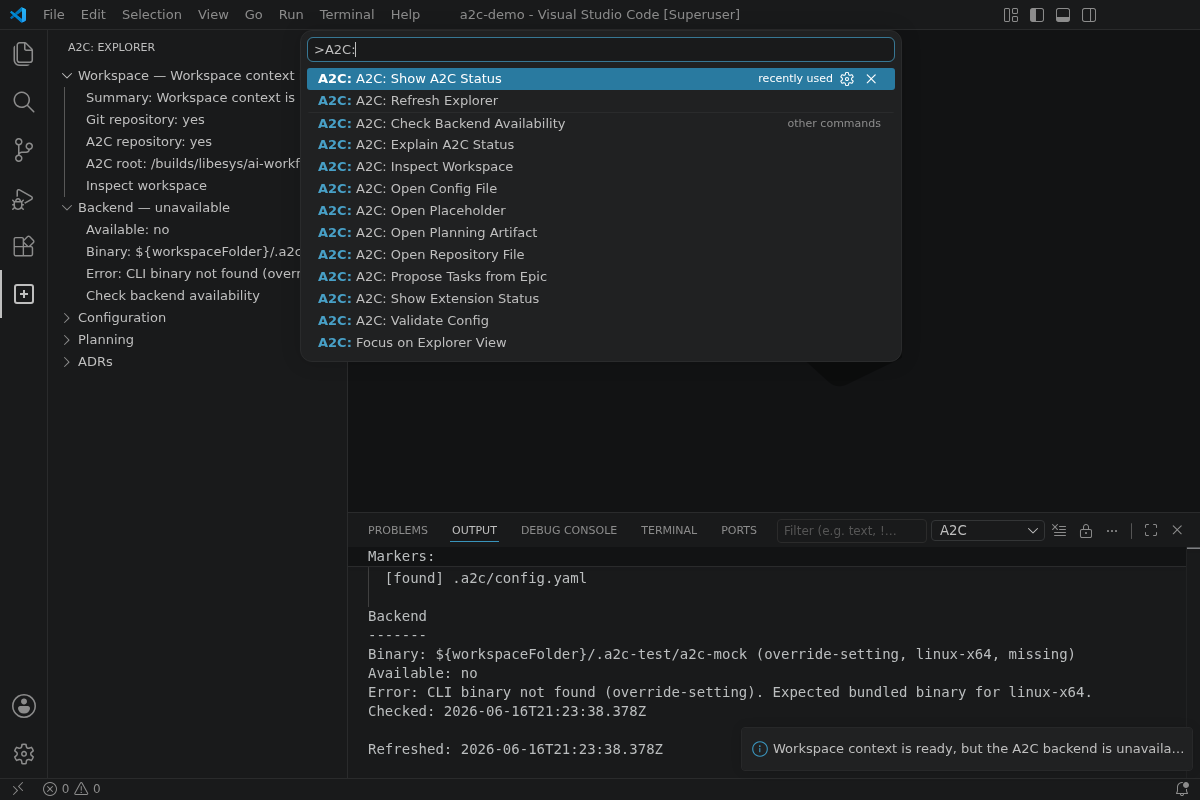
Task: Open the Source Control view icon
Action: point(23,150)
